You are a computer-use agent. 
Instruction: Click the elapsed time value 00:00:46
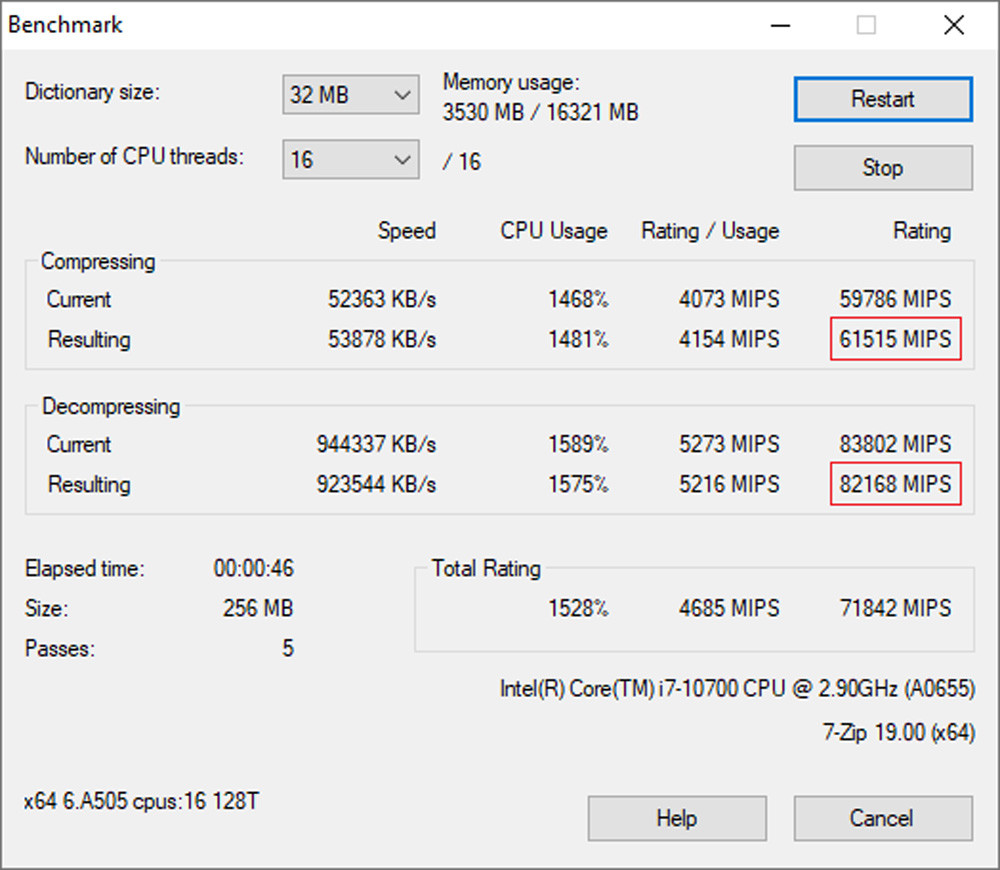[x=253, y=569]
